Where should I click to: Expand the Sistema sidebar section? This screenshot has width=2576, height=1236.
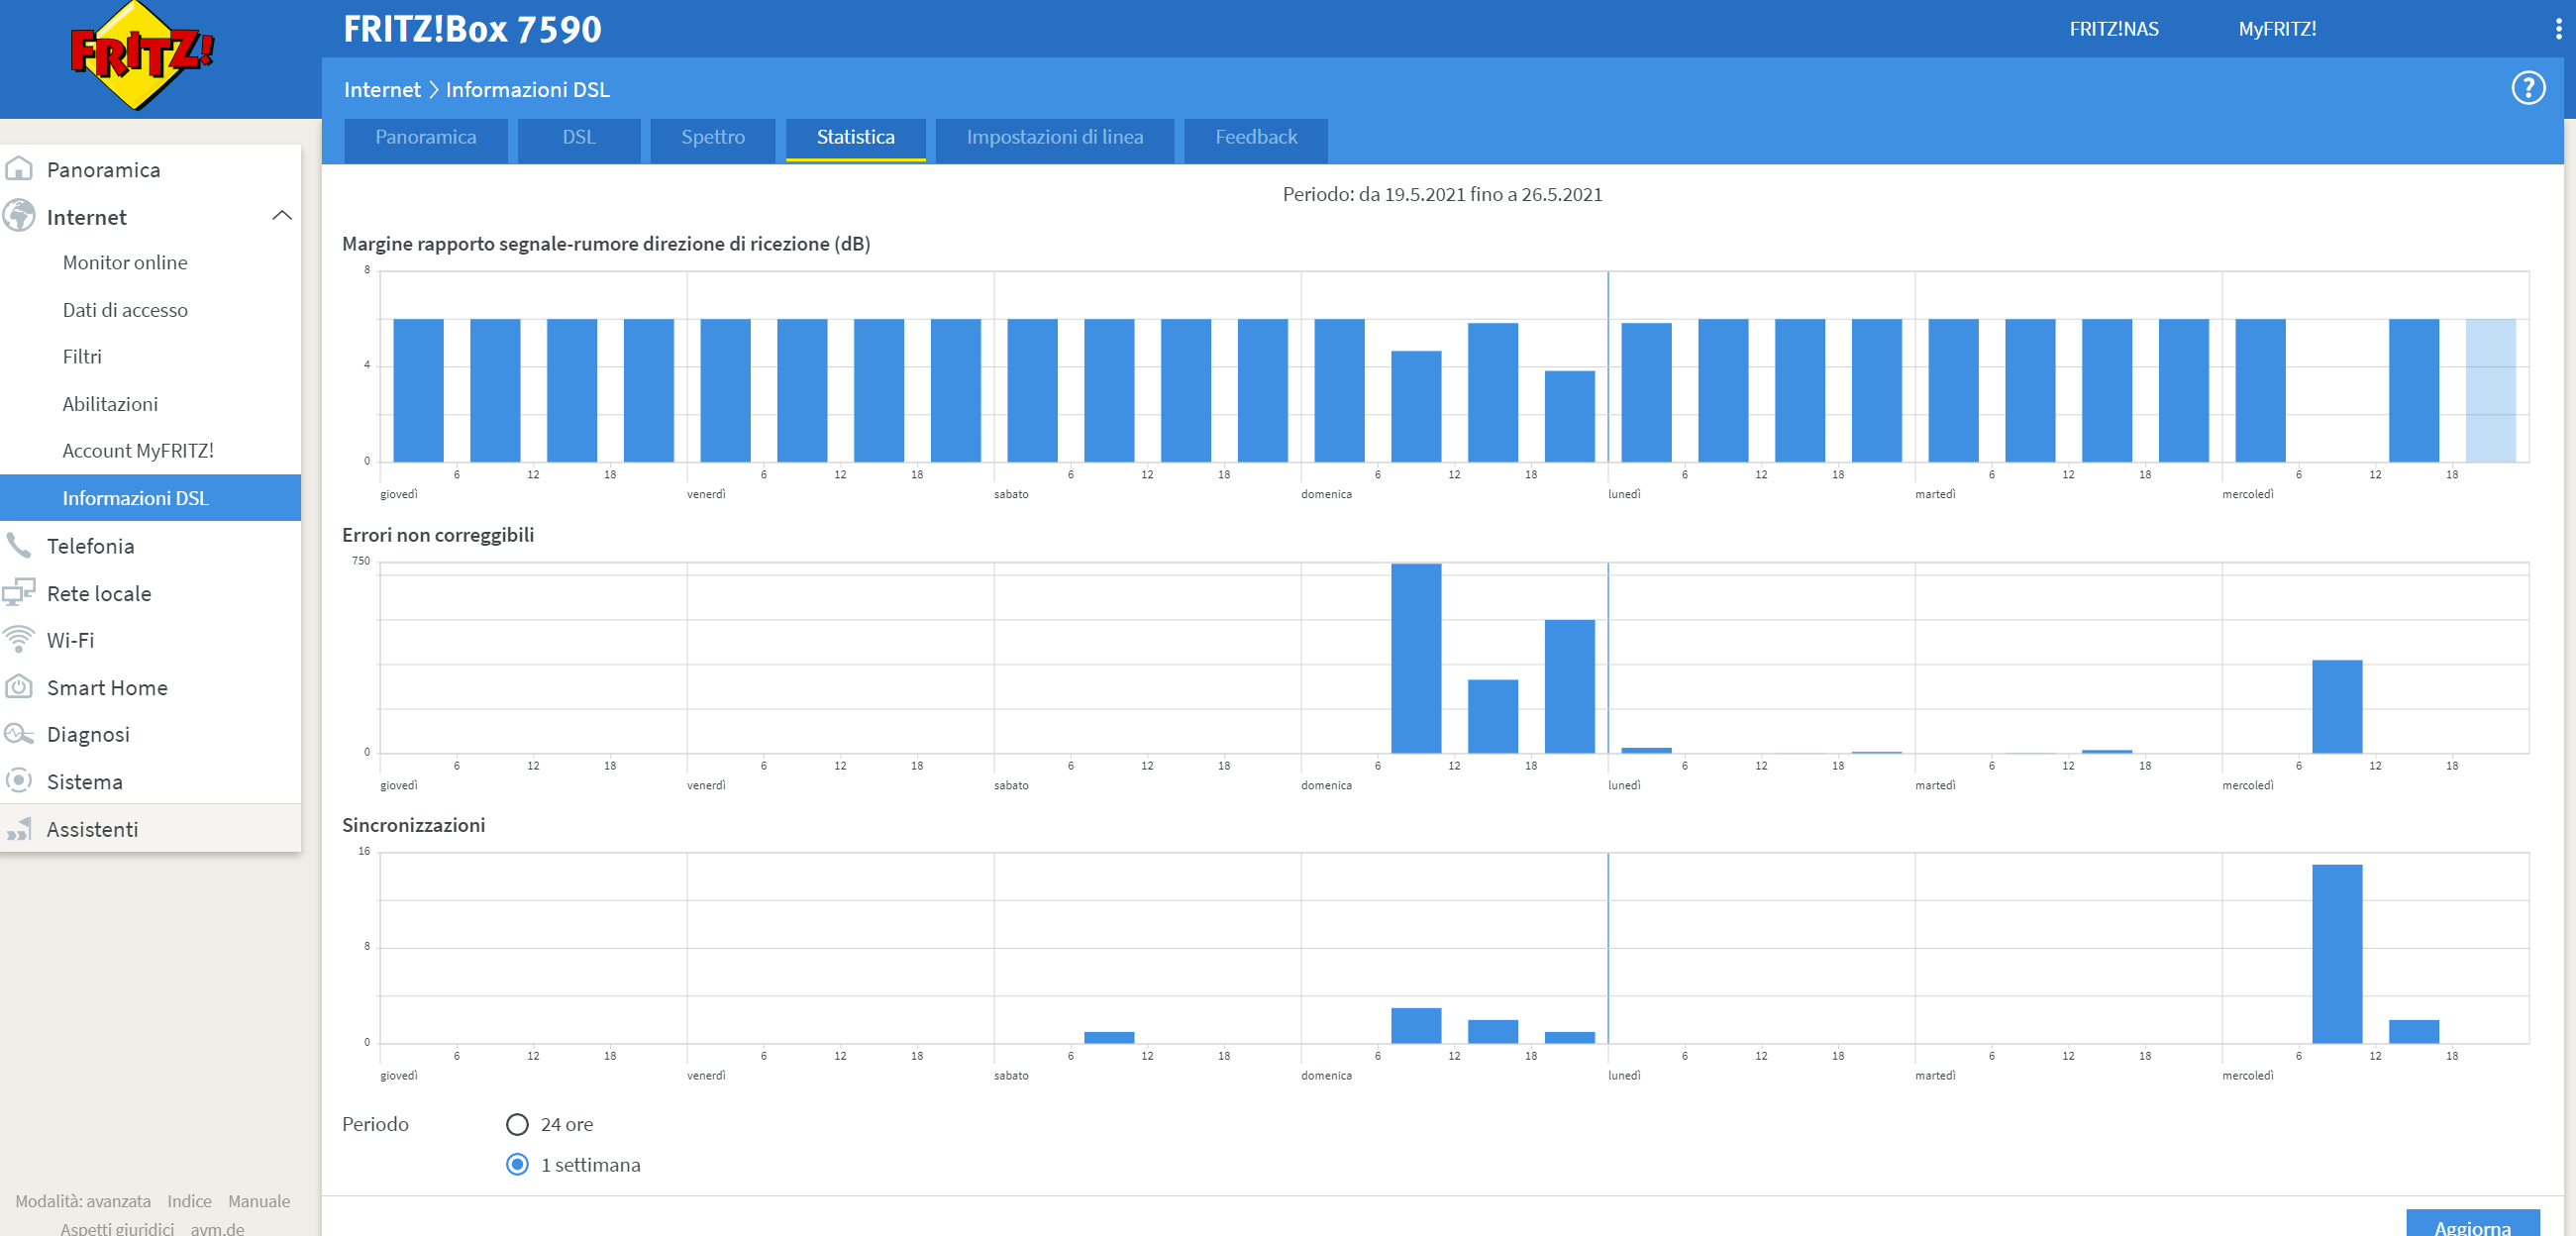(84, 781)
